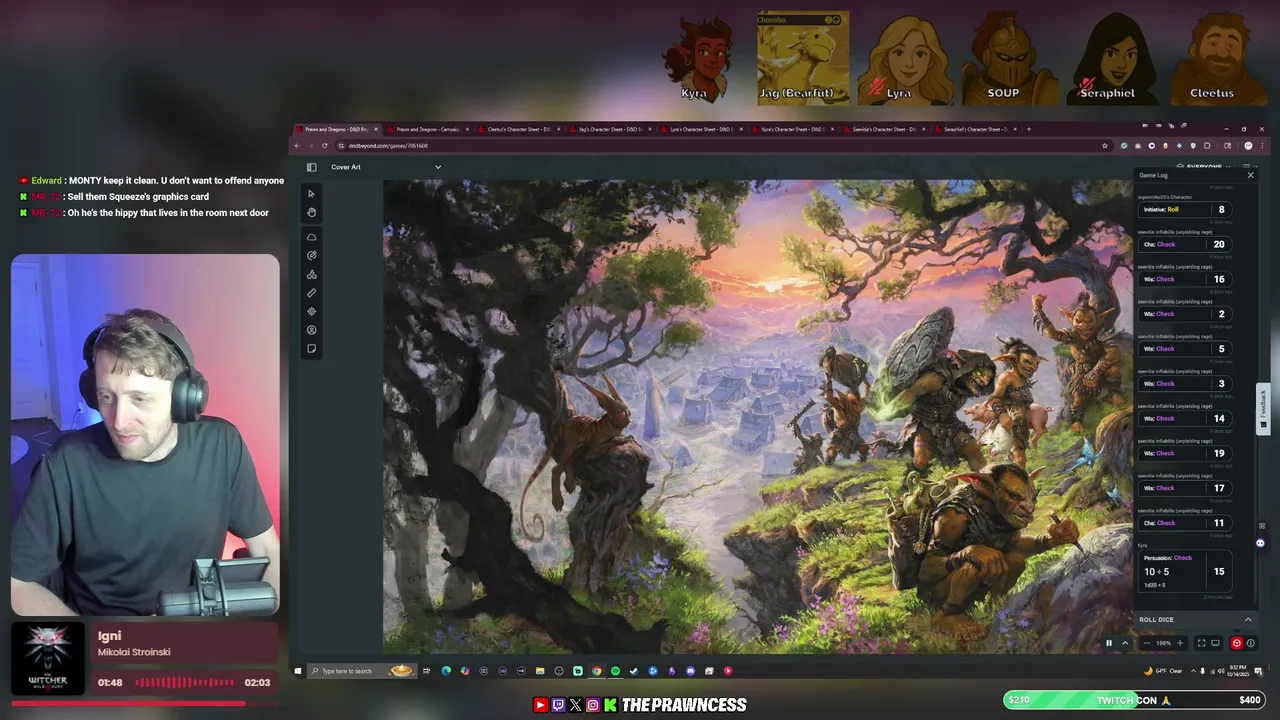Open Chrome from the taskbar
1280x720 pixels.
(596, 671)
